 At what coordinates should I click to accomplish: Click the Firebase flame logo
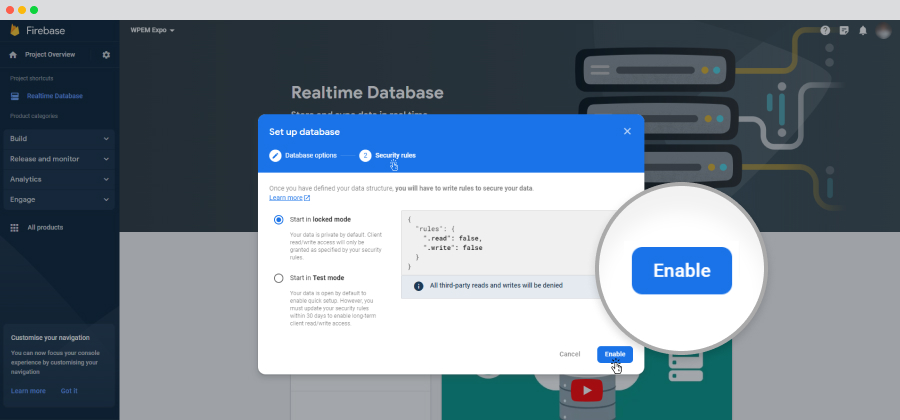(x=15, y=30)
